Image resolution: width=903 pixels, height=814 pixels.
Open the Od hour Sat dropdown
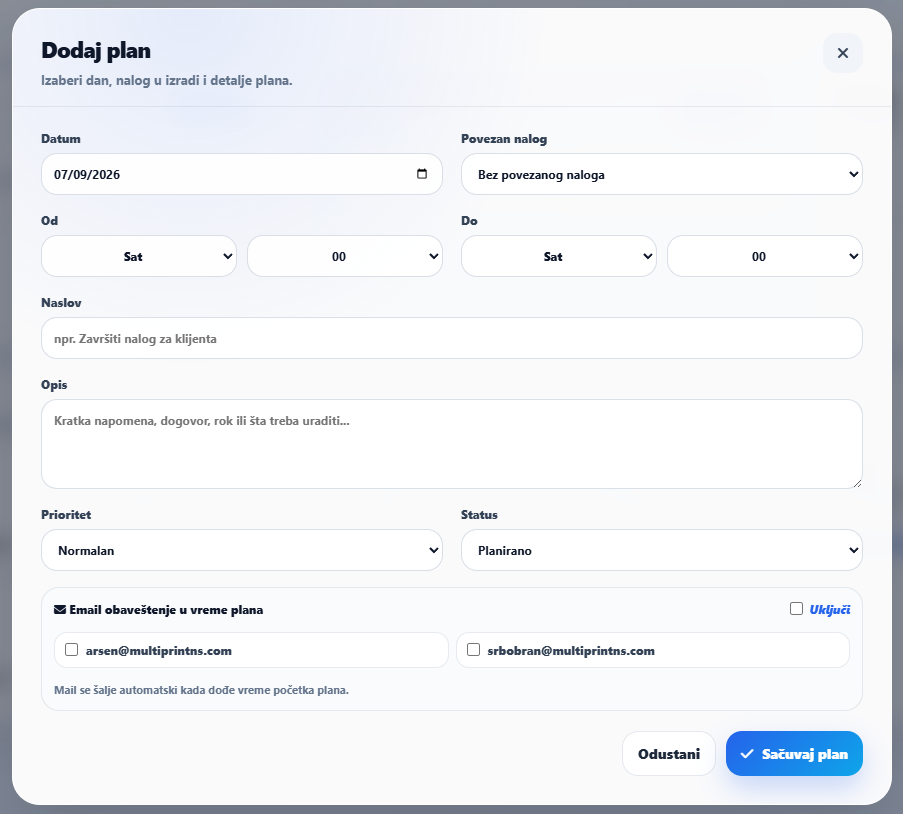139,256
